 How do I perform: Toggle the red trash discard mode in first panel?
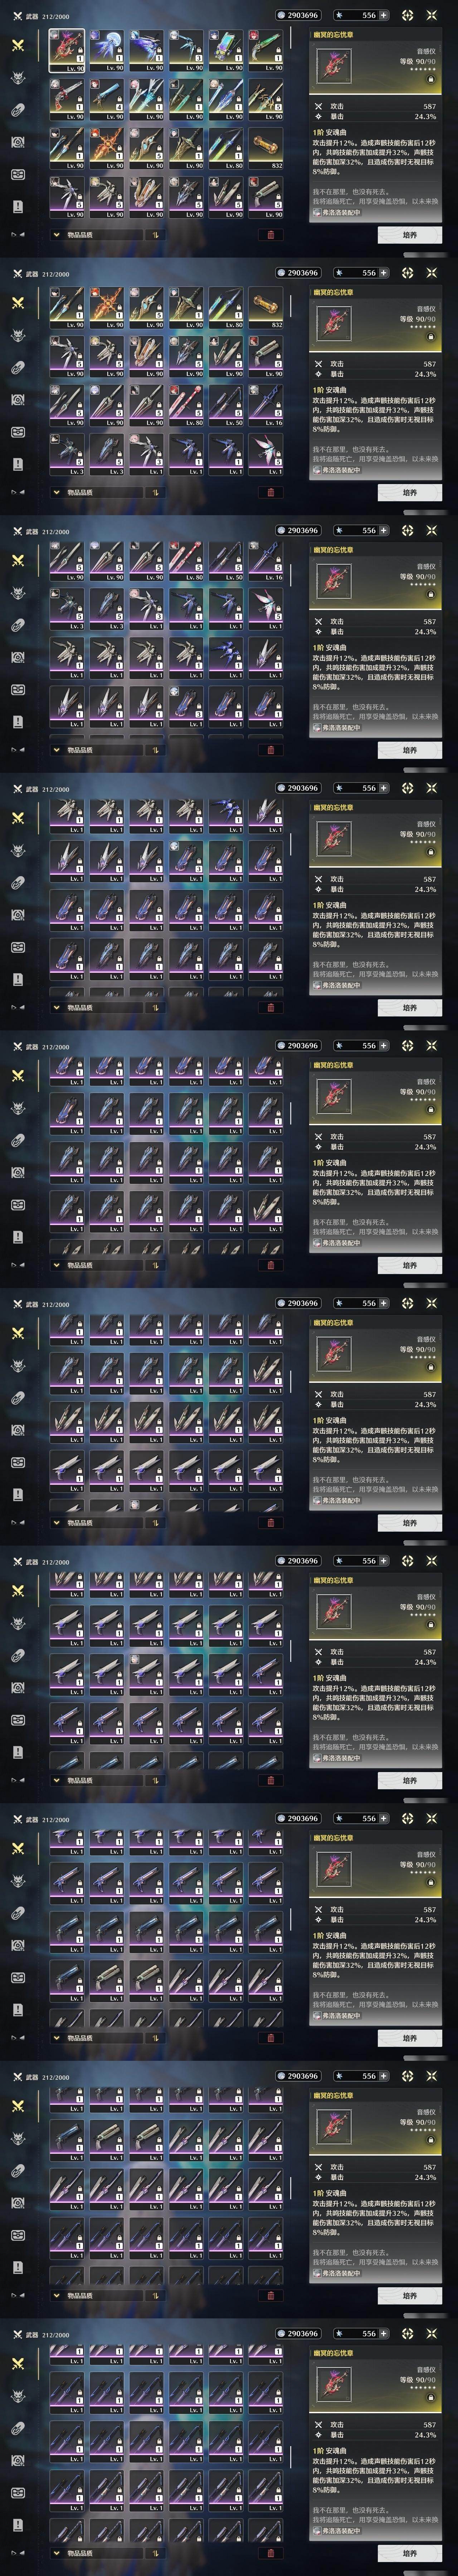271,235
